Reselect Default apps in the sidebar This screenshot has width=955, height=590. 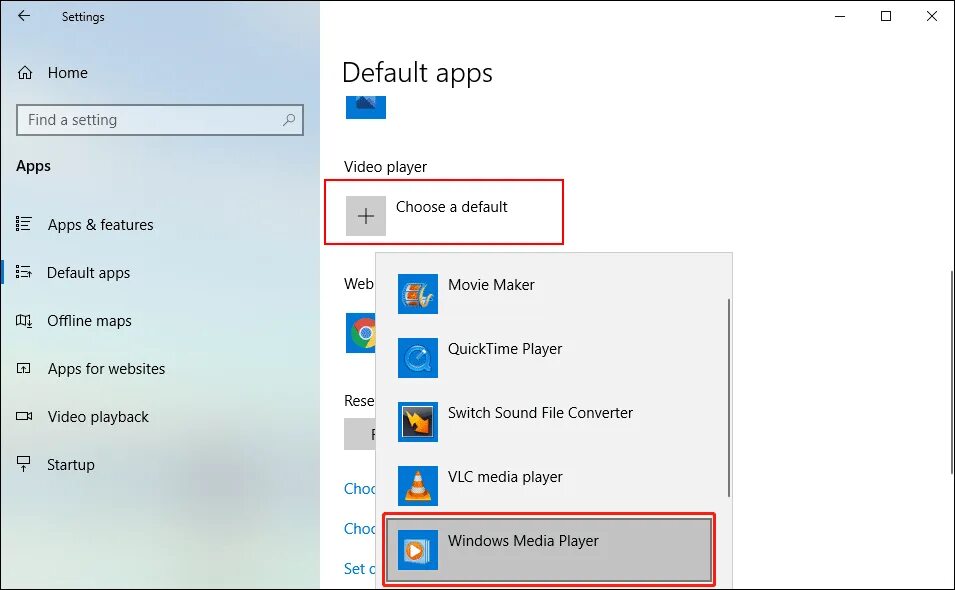click(x=89, y=272)
